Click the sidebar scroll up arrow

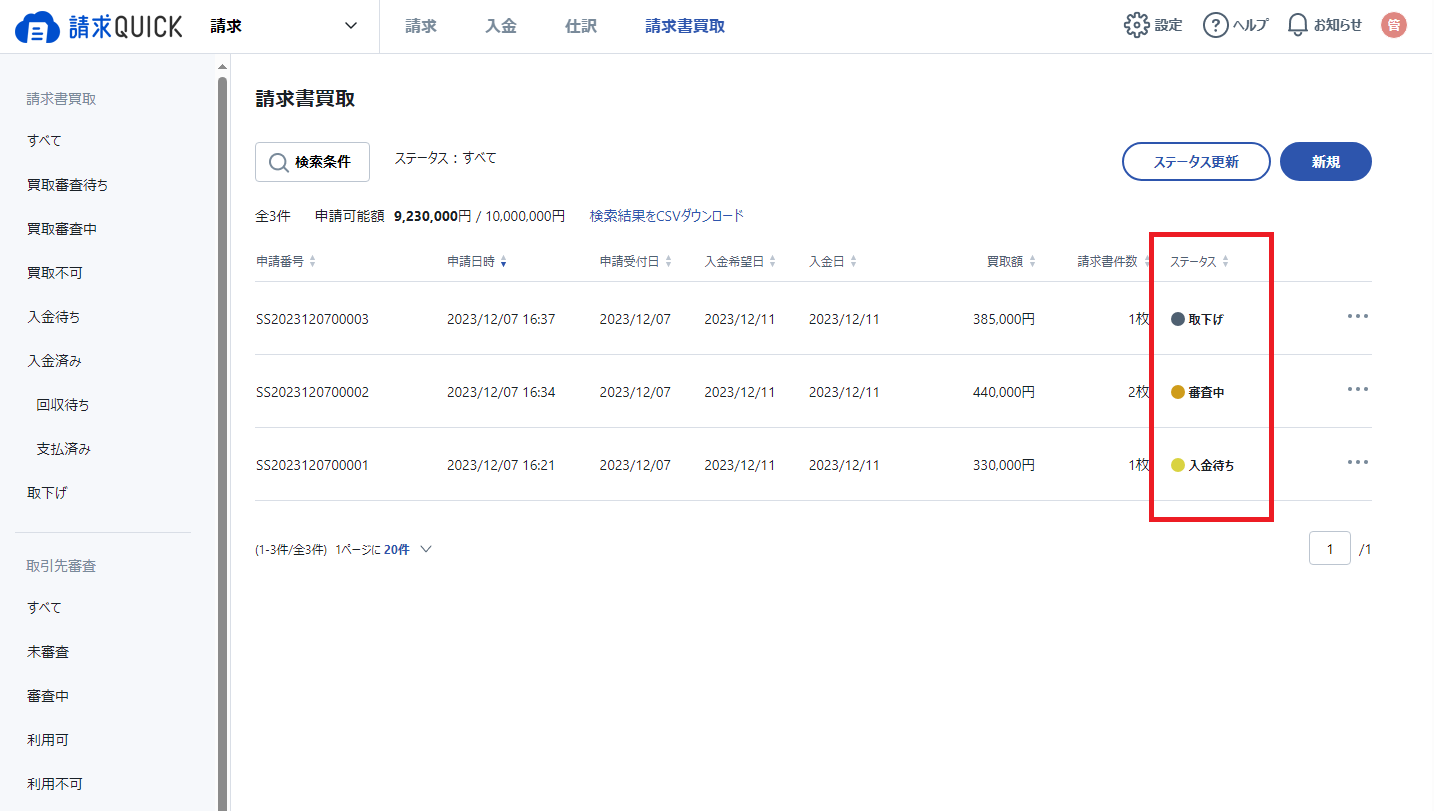click(222, 67)
